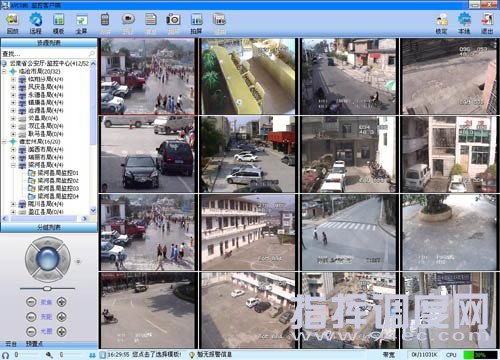Expand the 瑞丽市局(4/4) node
Viewport: 500px width, 360px height.
(x=13, y=157)
